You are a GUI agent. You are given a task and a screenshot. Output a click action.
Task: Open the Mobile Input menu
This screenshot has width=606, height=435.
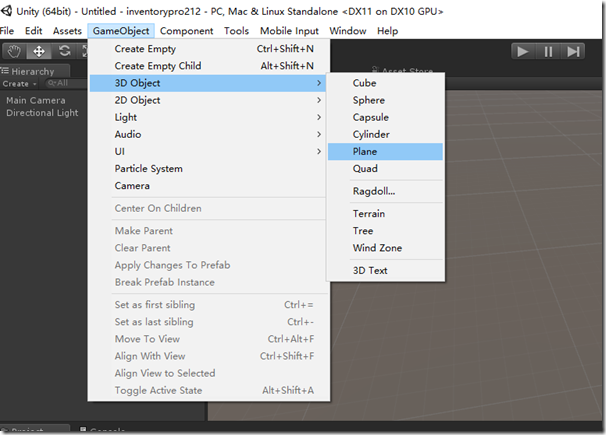coord(289,31)
